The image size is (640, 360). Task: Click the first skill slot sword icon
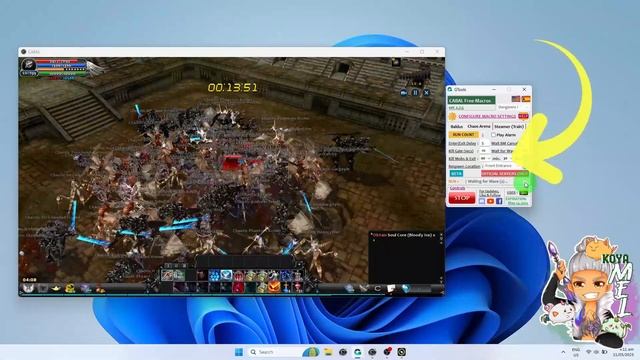(x=167, y=276)
